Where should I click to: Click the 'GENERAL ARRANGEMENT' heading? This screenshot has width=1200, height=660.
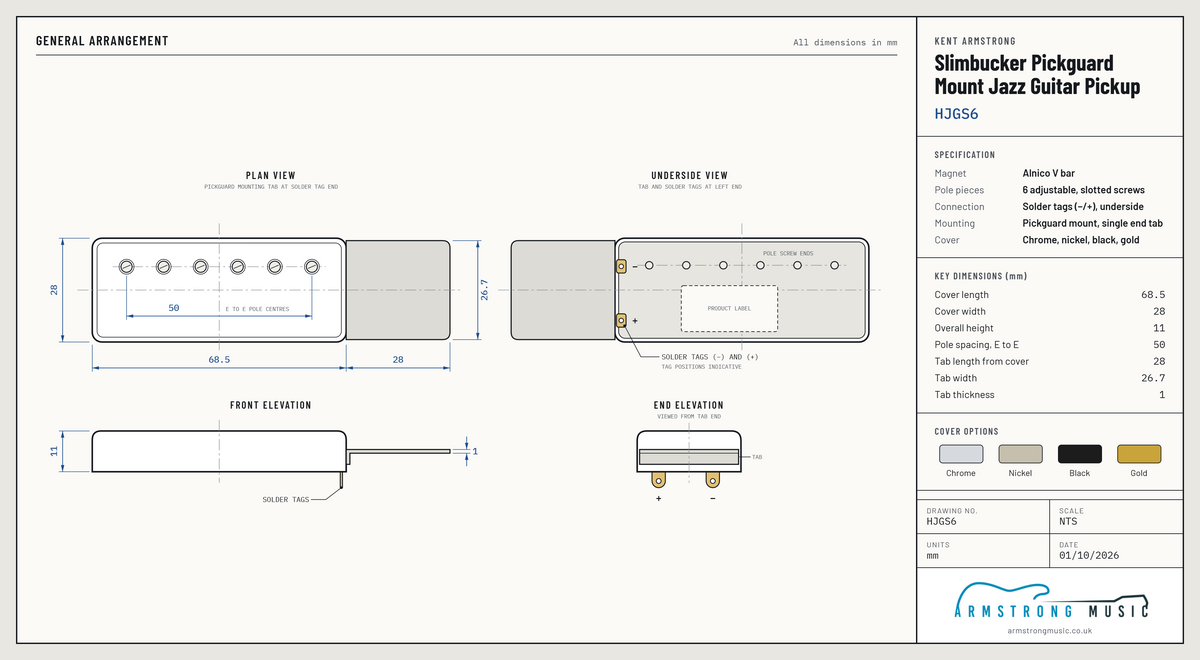point(102,41)
